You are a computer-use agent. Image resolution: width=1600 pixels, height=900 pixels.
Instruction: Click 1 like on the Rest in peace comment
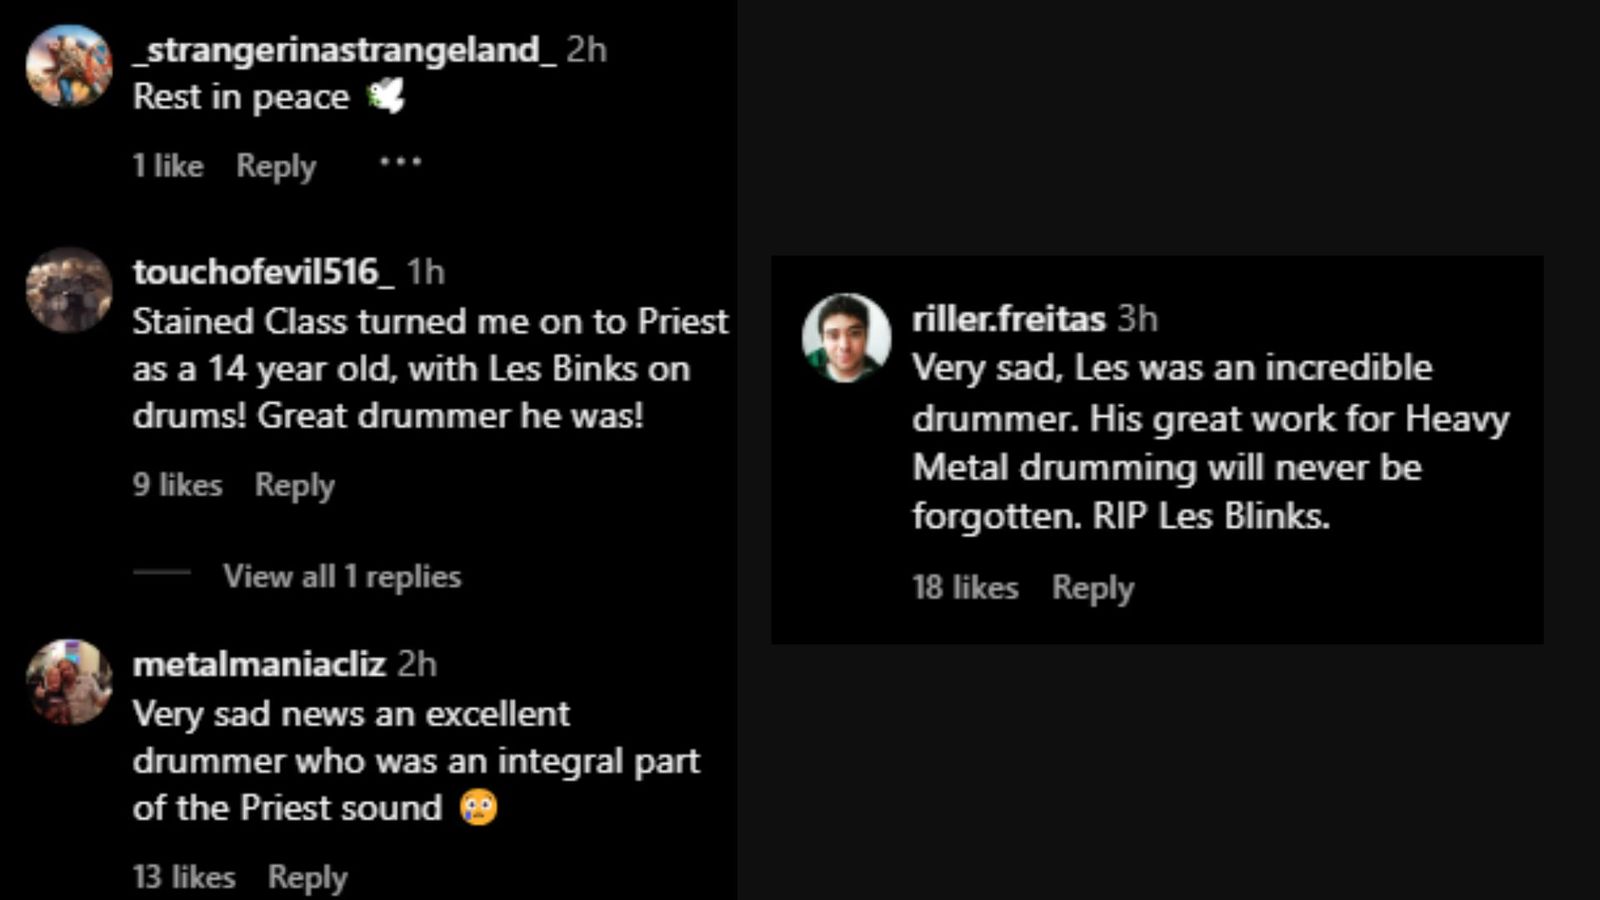168,165
